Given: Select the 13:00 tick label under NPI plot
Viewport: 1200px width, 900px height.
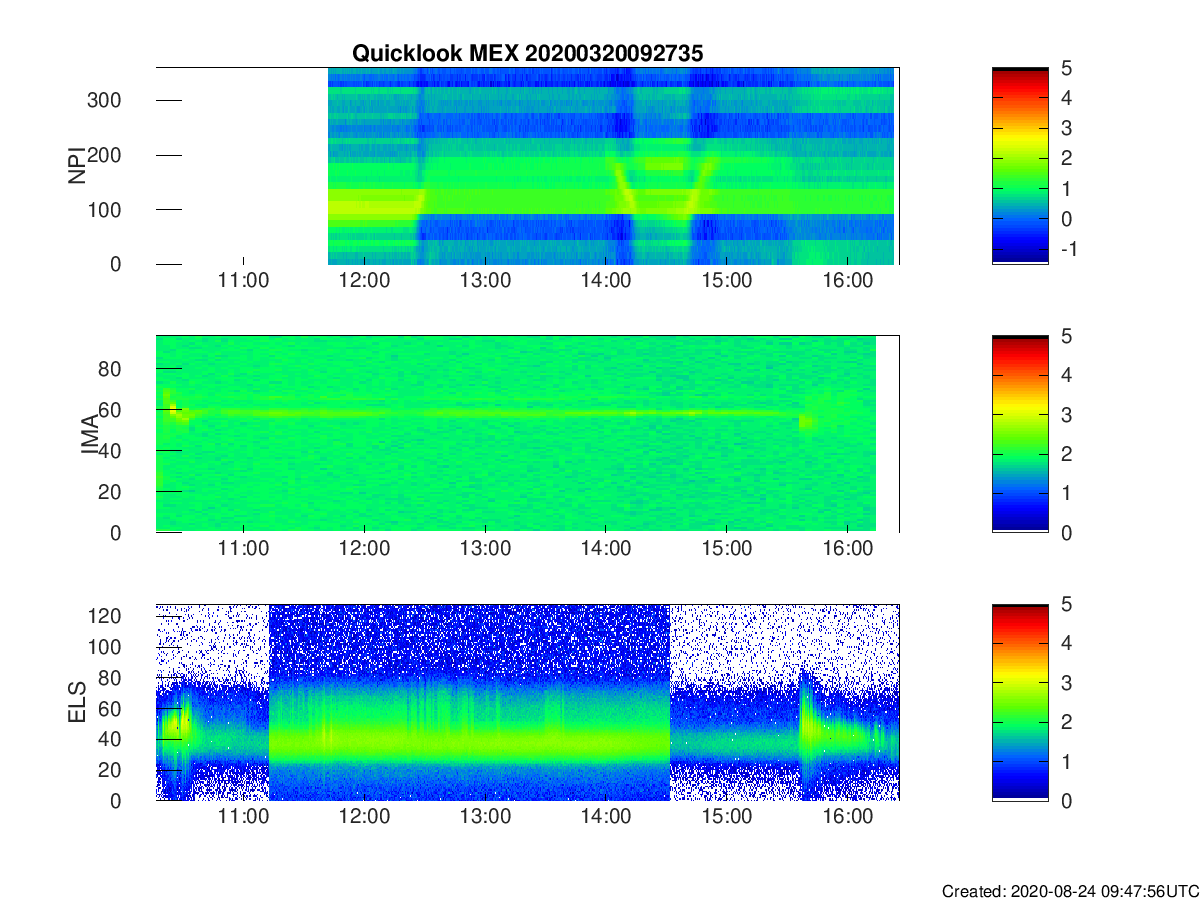Looking at the screenshot, I should (485, 281).
